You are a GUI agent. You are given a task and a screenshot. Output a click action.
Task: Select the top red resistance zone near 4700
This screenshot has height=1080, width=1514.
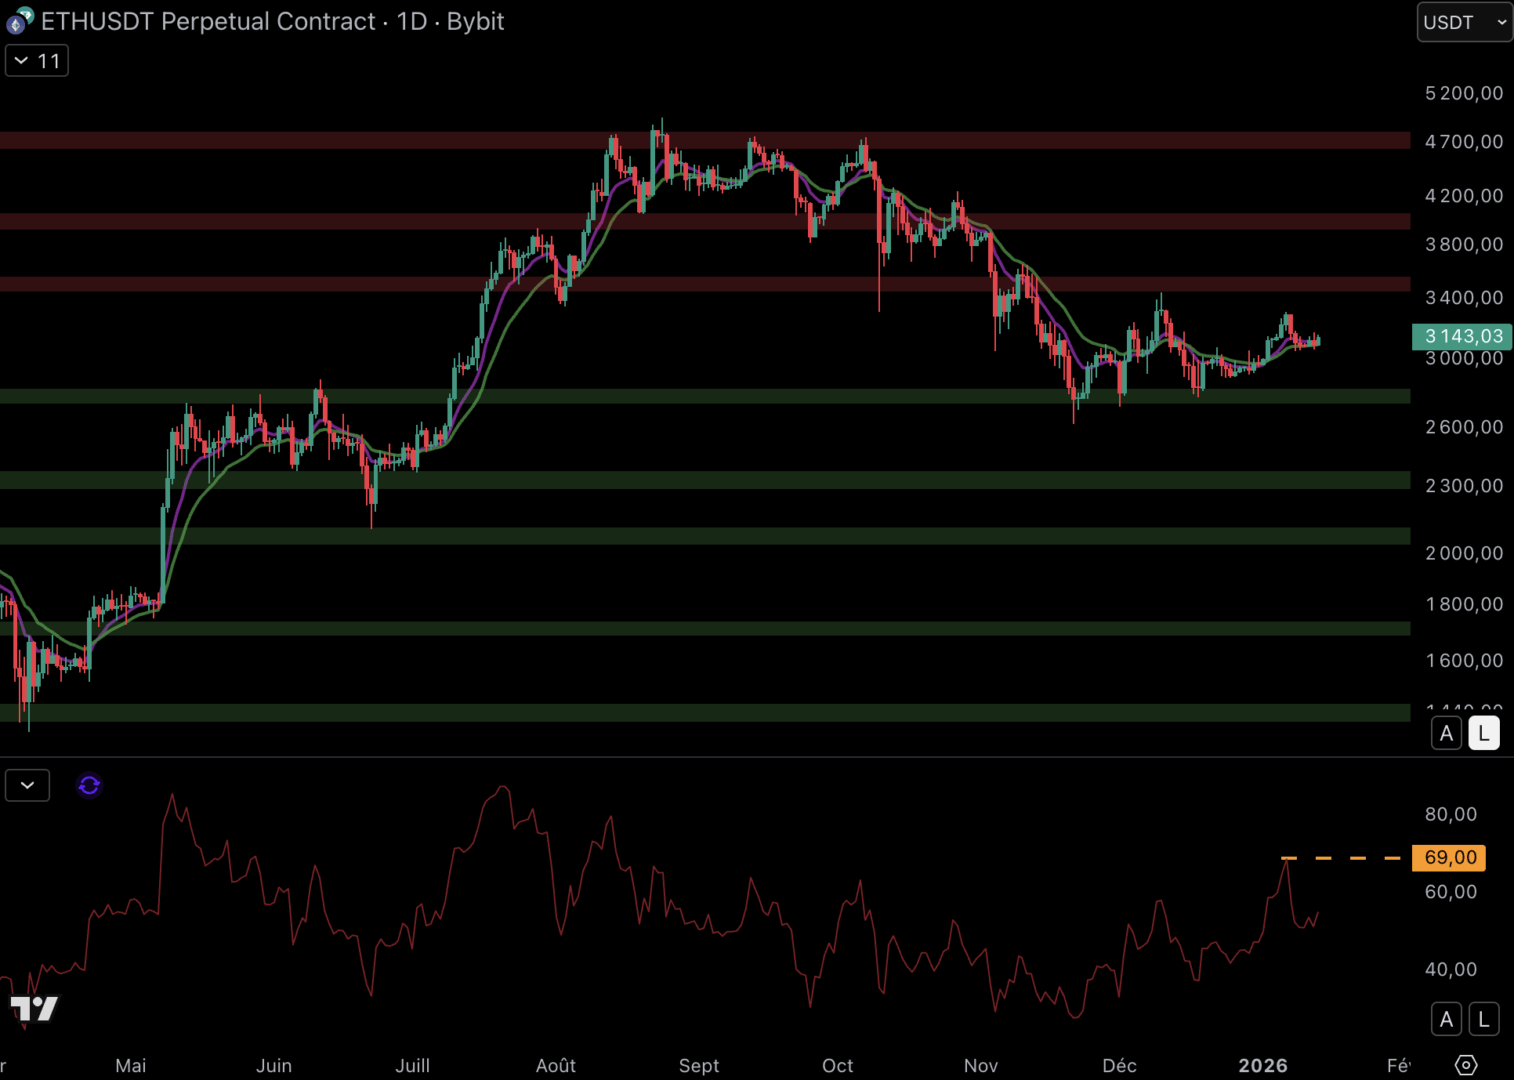[x=300, y=140]
